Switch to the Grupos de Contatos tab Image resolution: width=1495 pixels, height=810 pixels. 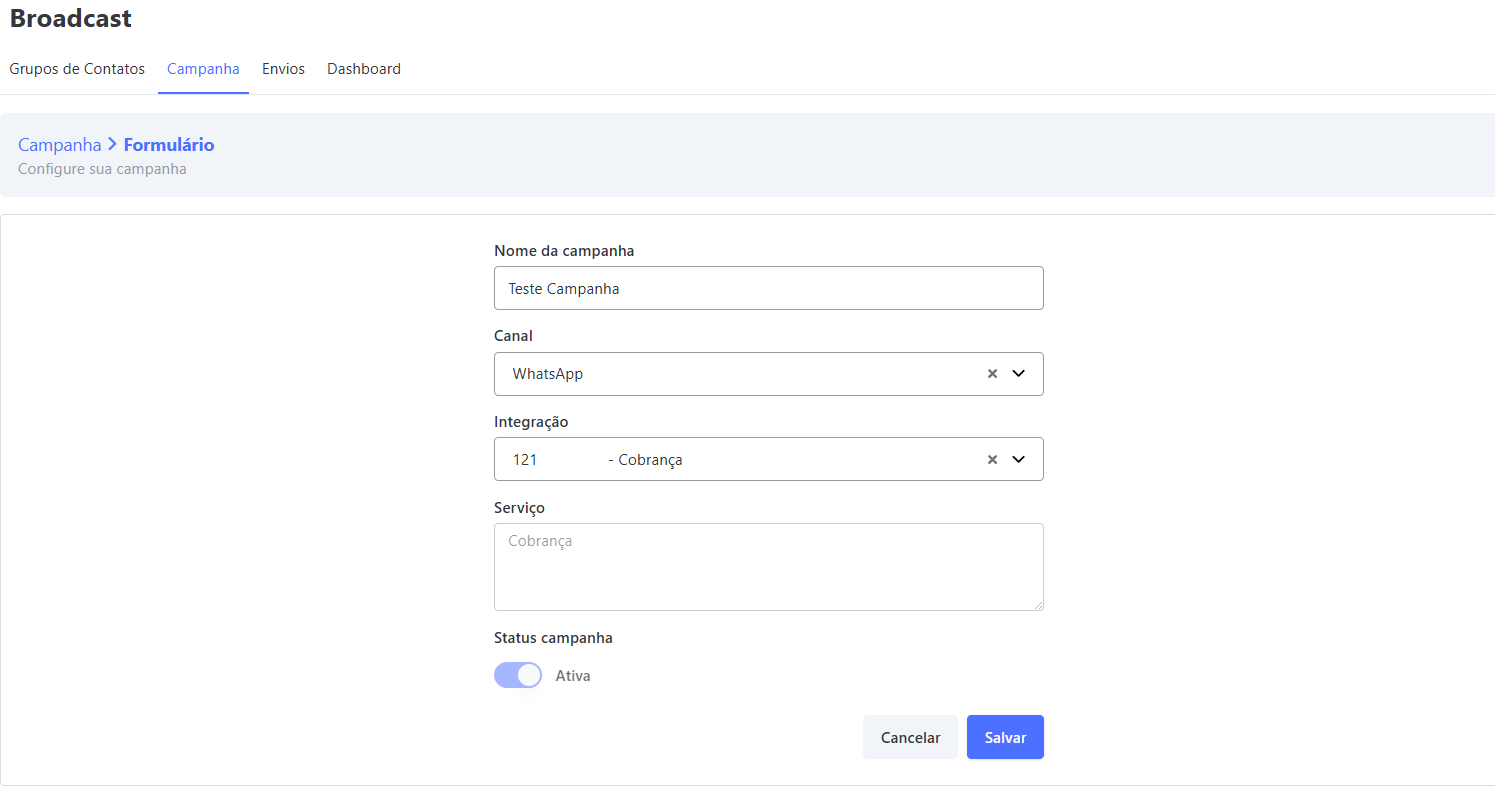(77, 69)
